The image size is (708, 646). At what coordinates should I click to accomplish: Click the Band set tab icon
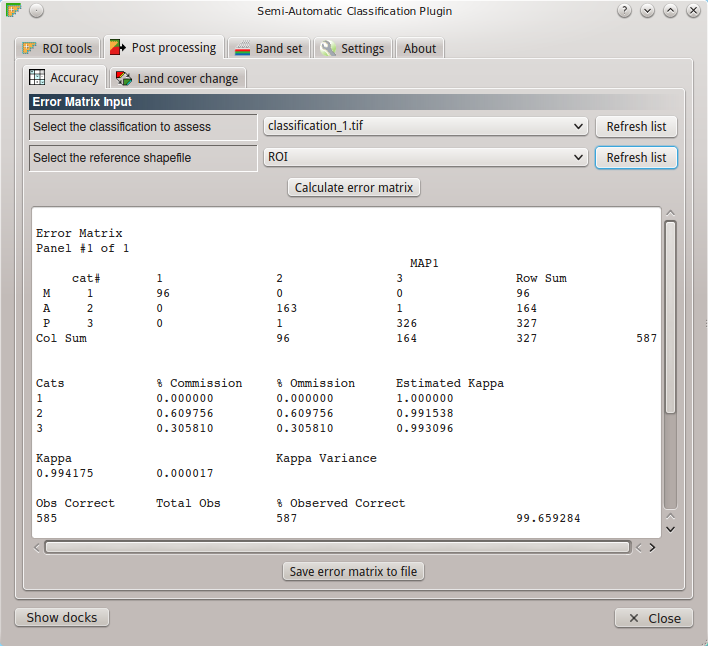pos(242,48)
